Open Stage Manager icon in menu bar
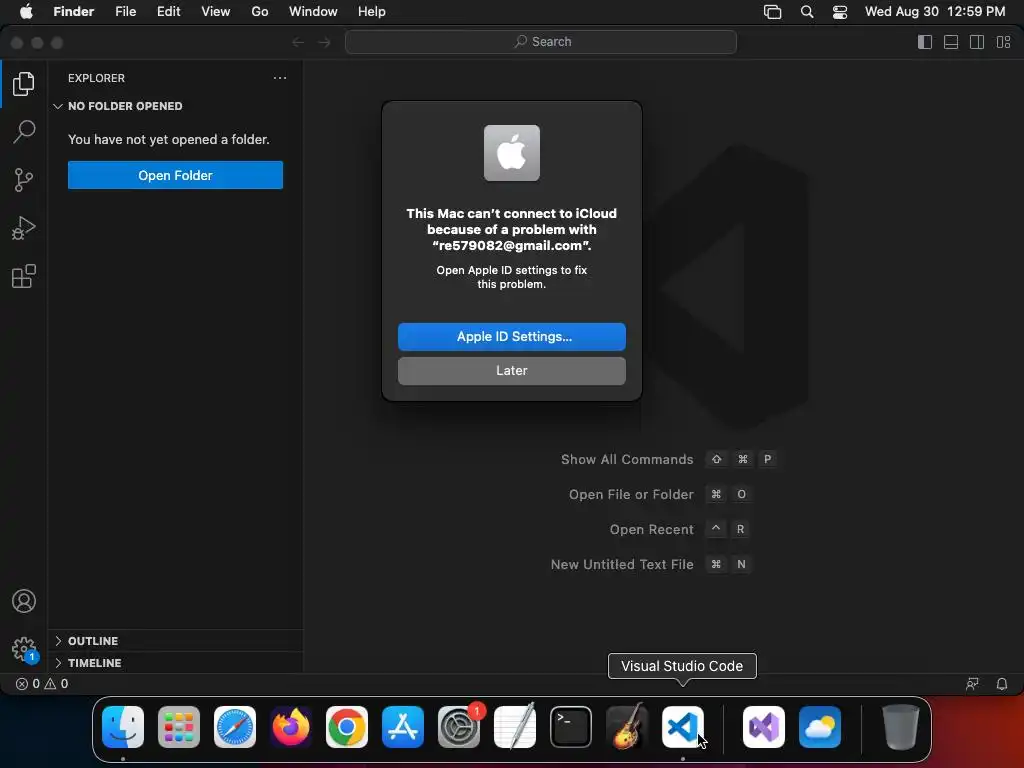 773,12
